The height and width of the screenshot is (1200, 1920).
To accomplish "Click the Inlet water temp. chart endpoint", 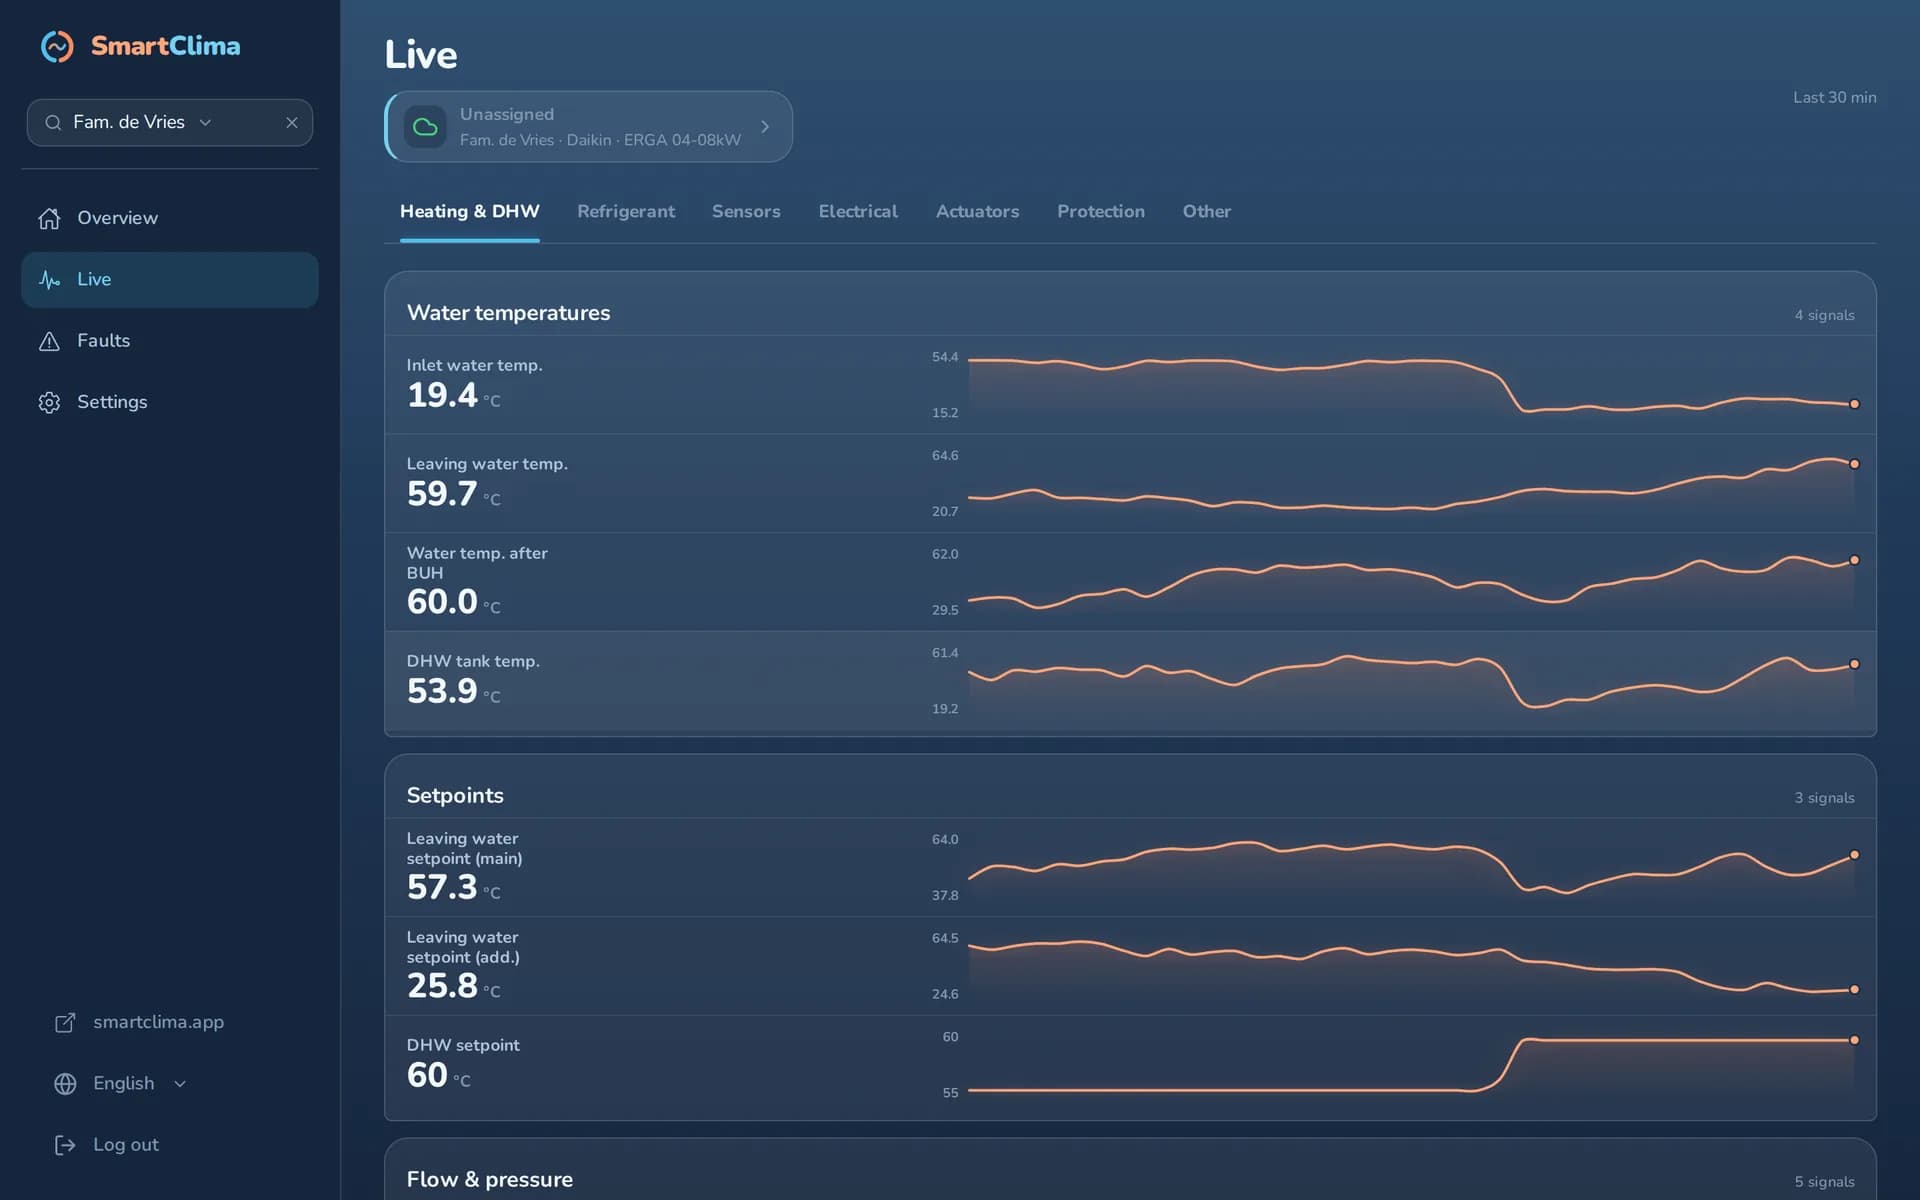I will [1854, 404].
